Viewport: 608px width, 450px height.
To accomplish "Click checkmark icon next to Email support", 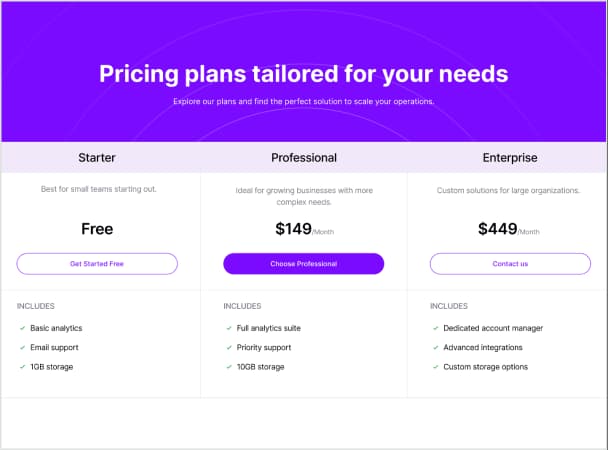I will [x=22, y=347].
